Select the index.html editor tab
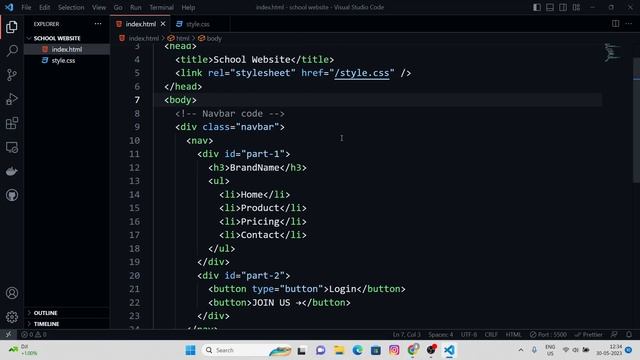Screen dimensions: 640x360 140,24
